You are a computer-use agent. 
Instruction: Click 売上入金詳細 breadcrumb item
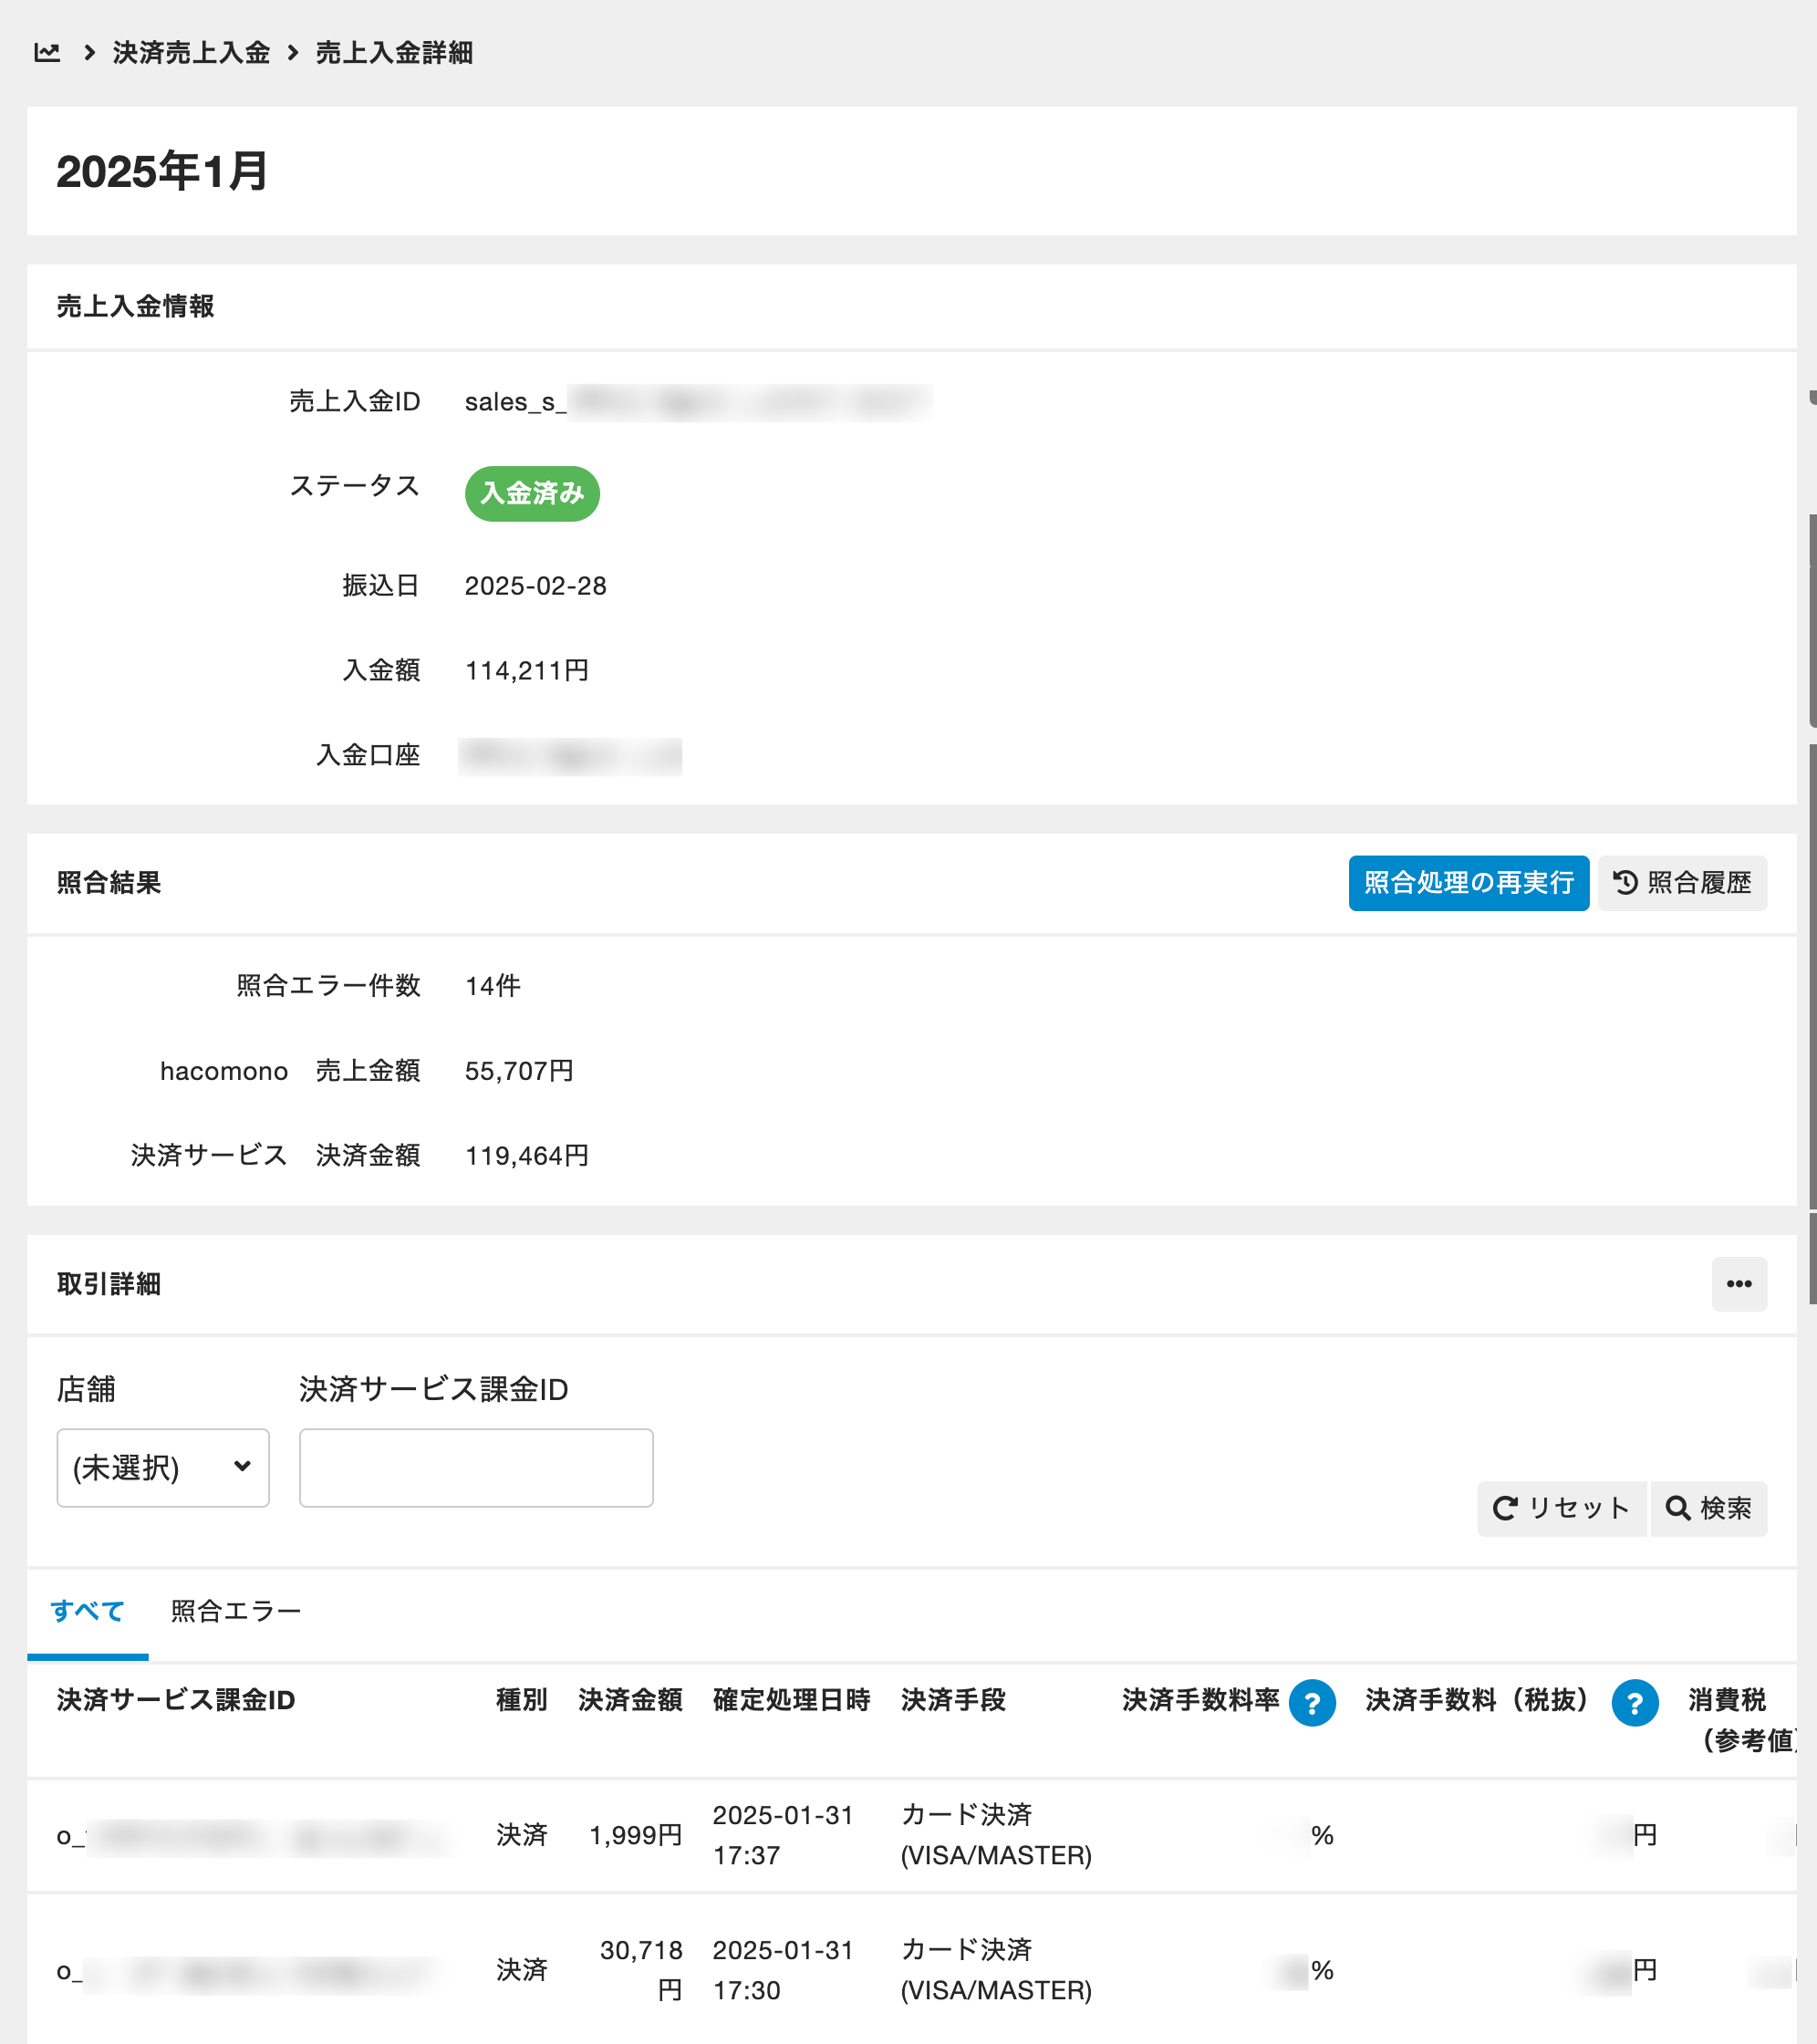coord(394,52)
